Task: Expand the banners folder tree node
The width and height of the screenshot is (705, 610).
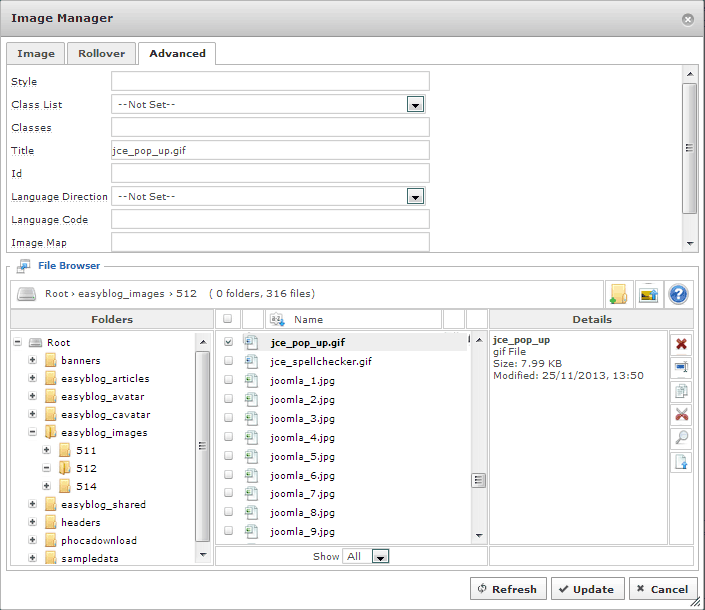Action: pyautogui.click(x=33, y=360)
